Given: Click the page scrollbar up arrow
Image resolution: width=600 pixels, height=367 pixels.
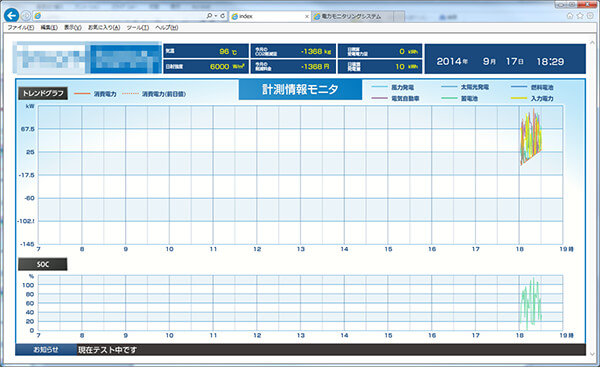Looking at the screenshot, I should pos(592,42).
